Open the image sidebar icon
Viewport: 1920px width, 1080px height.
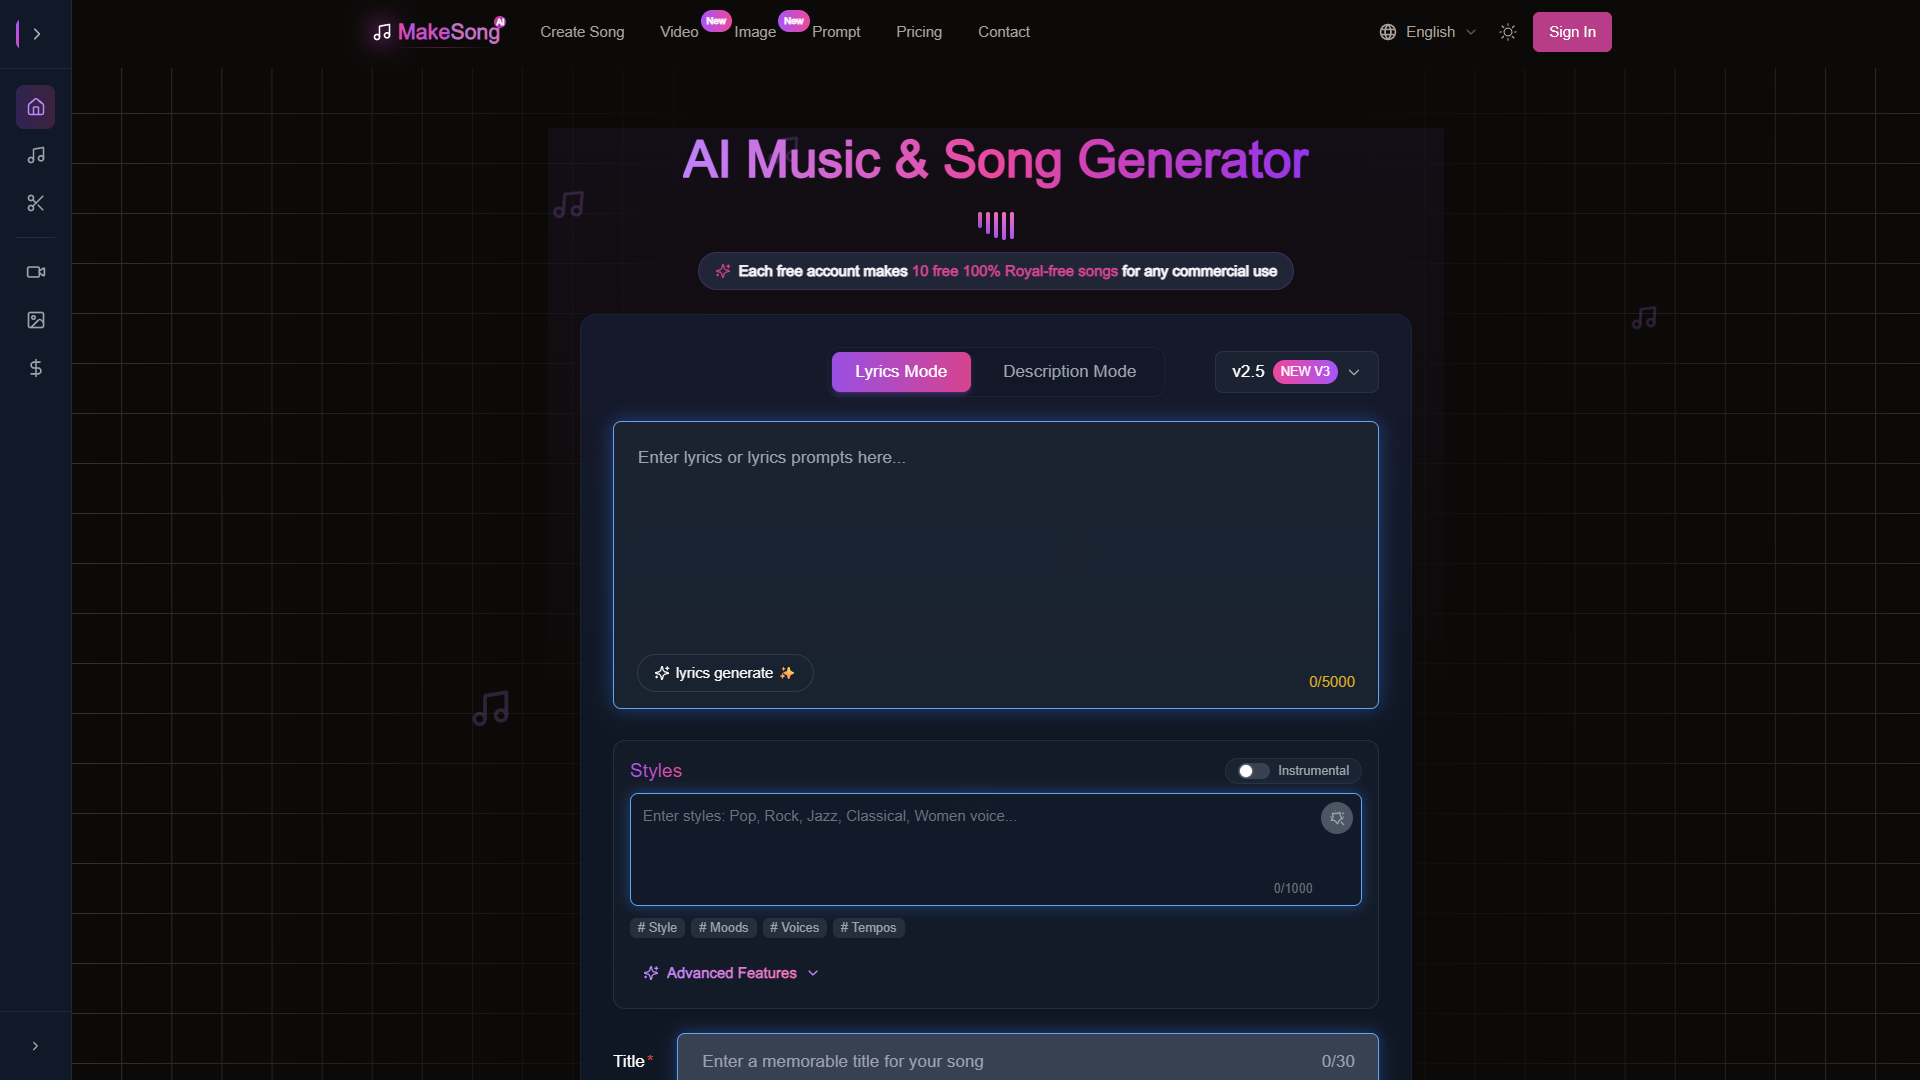click(36, 320)
